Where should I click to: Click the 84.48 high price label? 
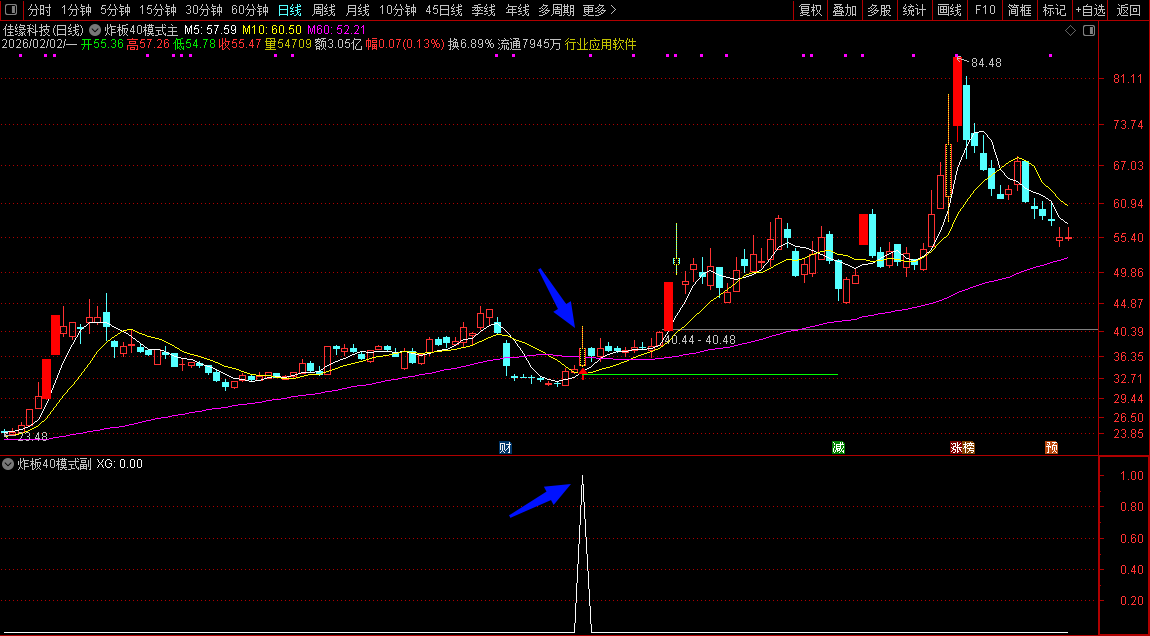pyautogui.click(x=986, y=63)
